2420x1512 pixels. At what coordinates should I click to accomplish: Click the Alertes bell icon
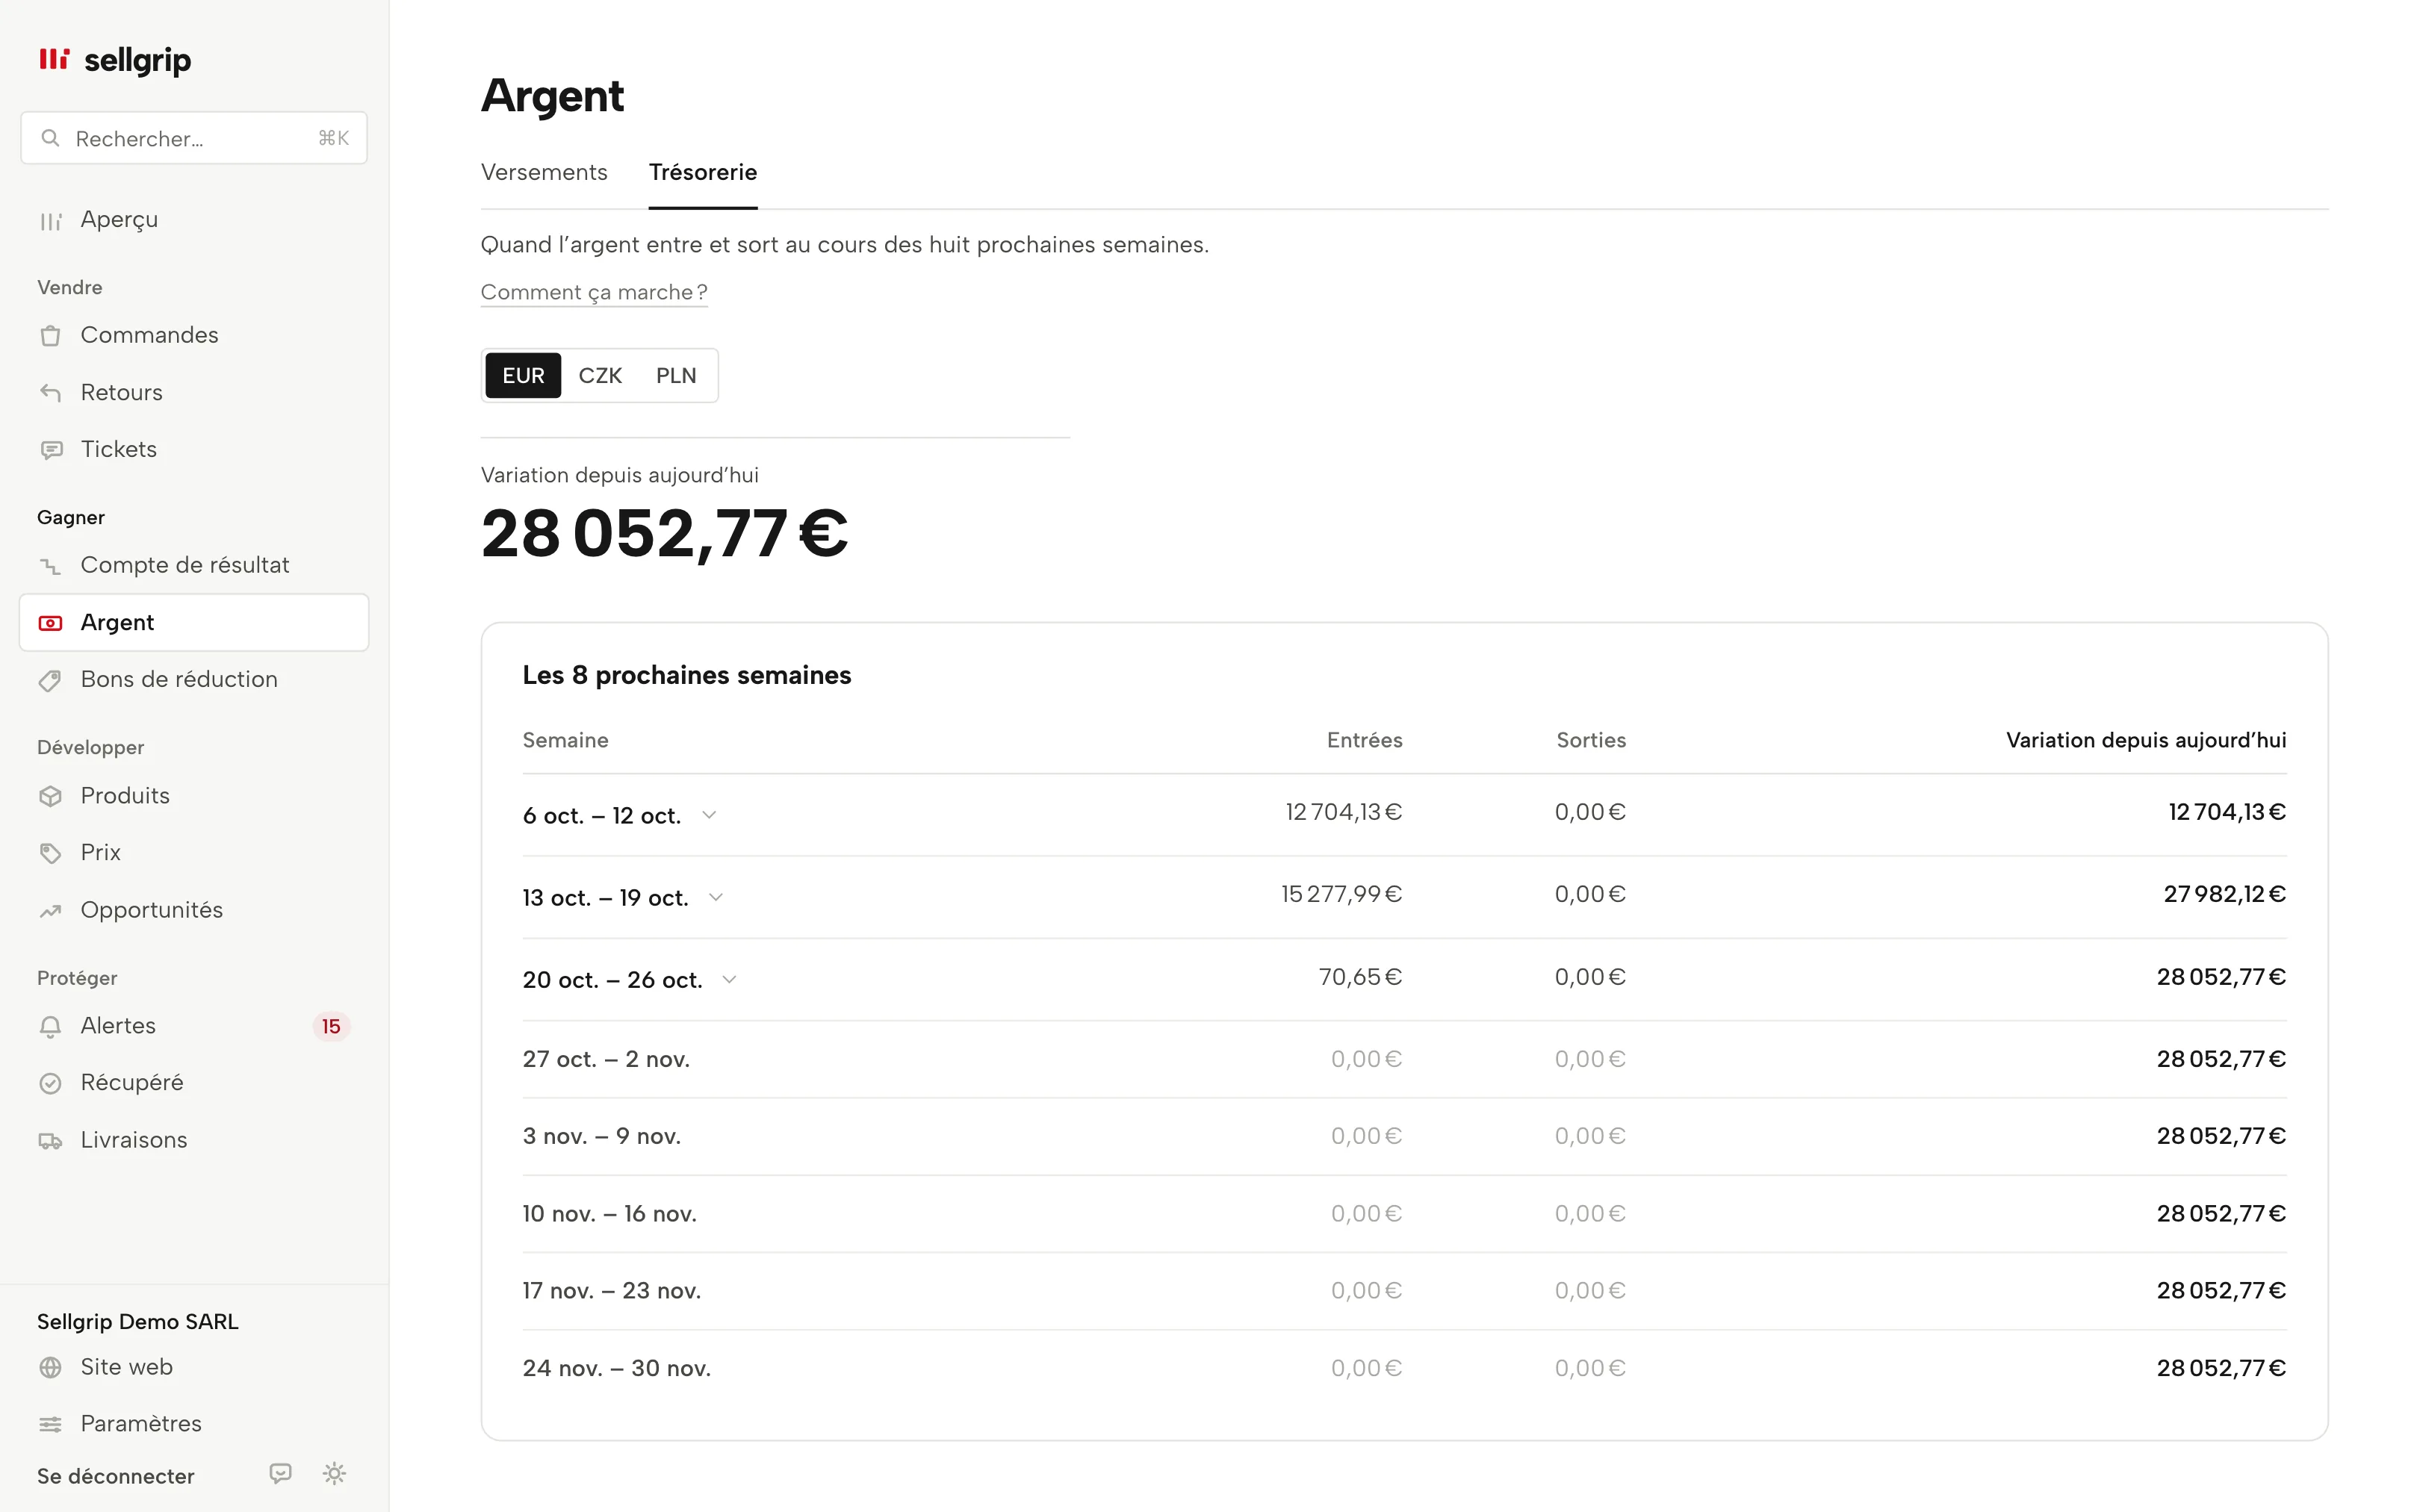[x=51, y=1026]
